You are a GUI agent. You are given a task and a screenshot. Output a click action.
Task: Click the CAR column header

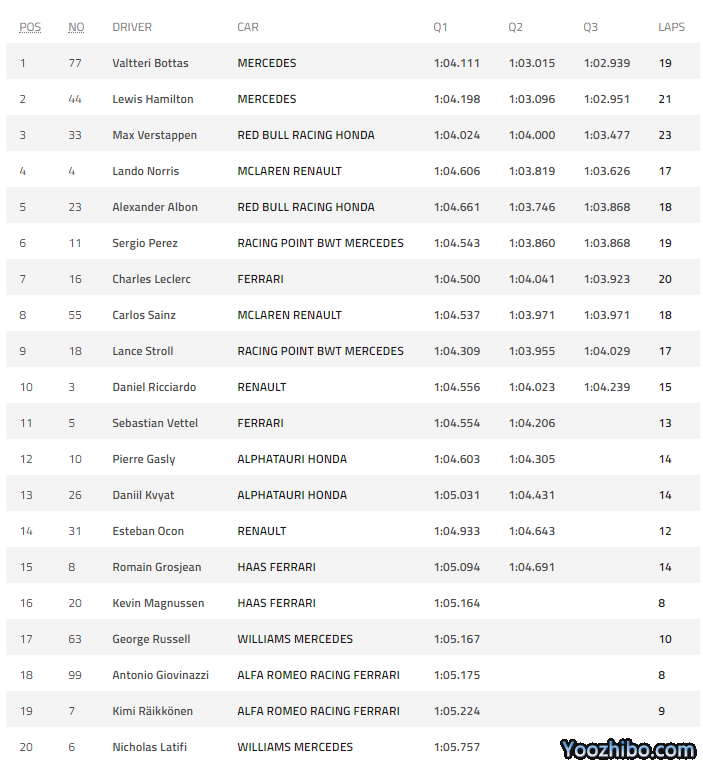click(x=248, y=27)
